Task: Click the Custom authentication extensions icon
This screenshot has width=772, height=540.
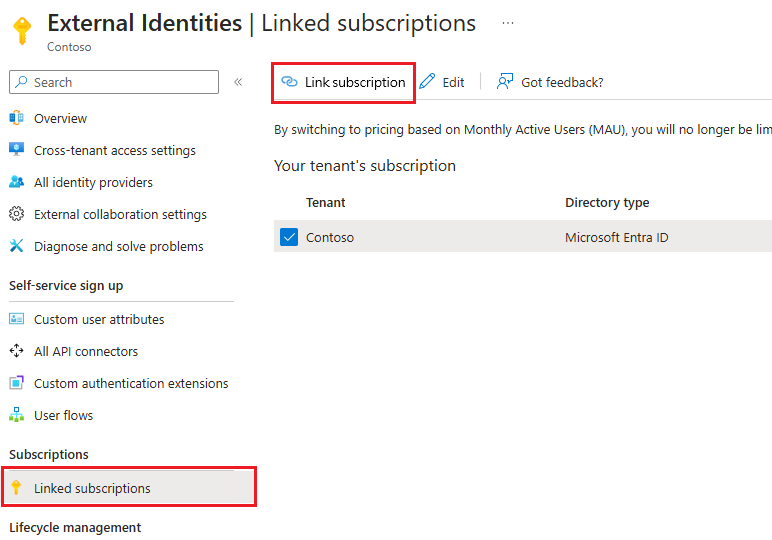Action: tap(16, 383)
